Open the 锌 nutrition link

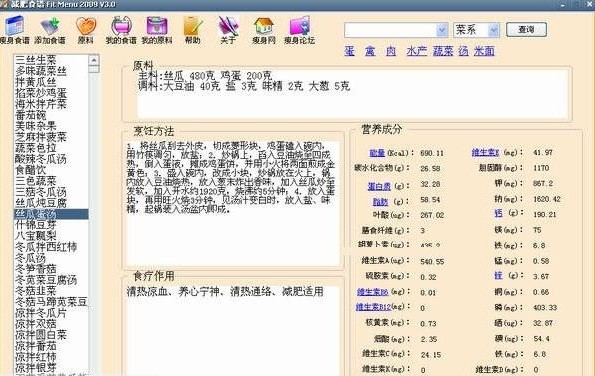click(x=499, y=275)
